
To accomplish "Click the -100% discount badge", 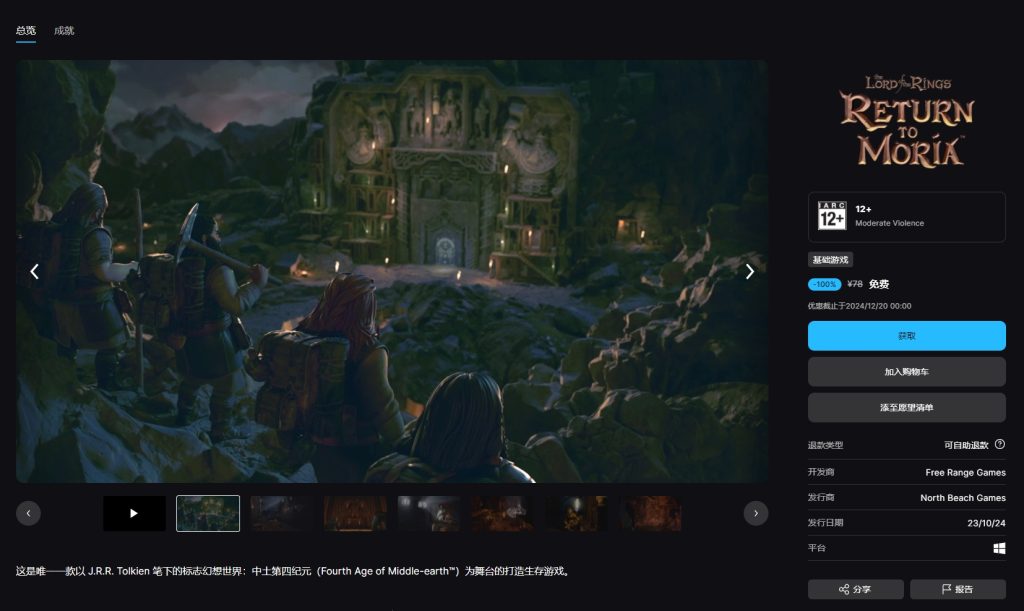I will [824, 284].
